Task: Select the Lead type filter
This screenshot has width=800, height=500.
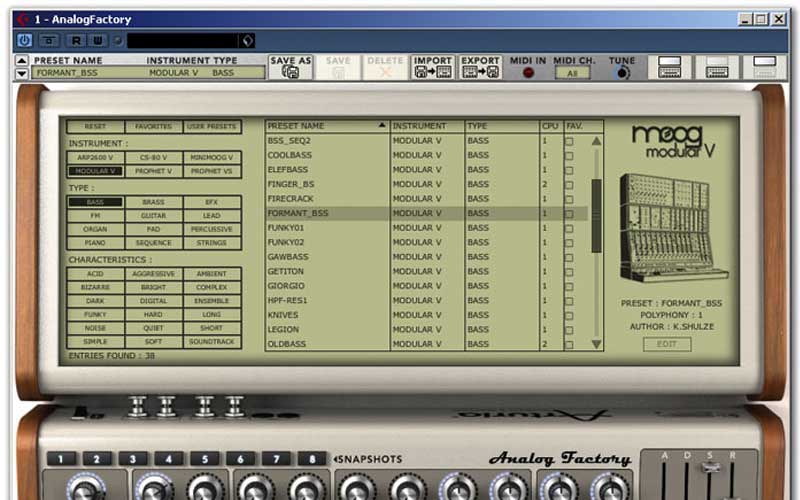Action: (212, 216)
